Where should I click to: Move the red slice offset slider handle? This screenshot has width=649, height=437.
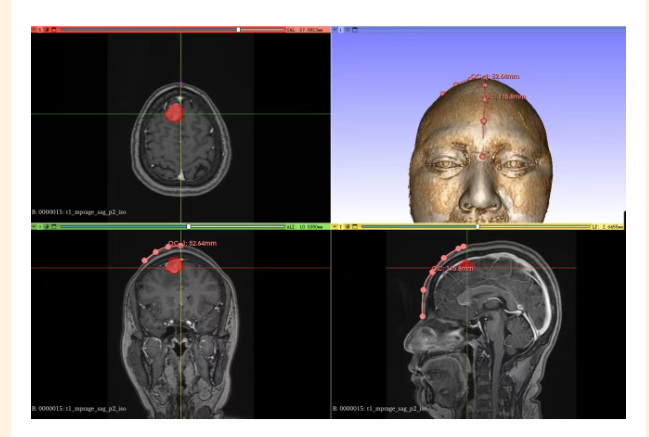tap(238, 30)
